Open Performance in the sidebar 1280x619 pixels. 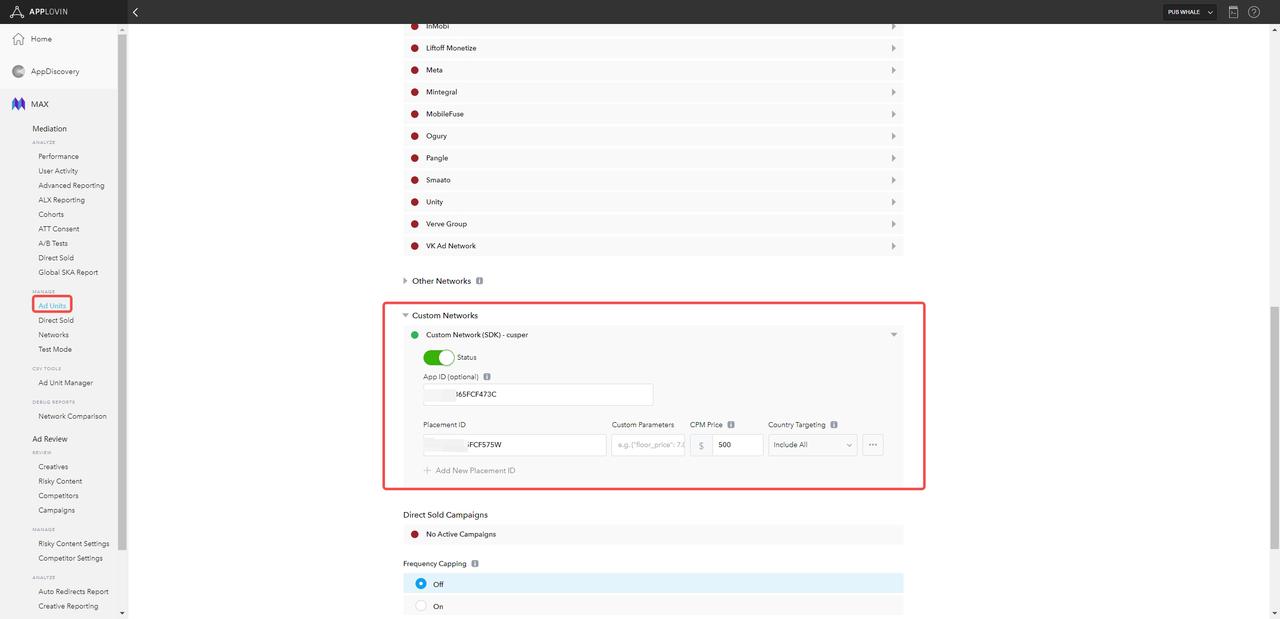pos(58,157)
